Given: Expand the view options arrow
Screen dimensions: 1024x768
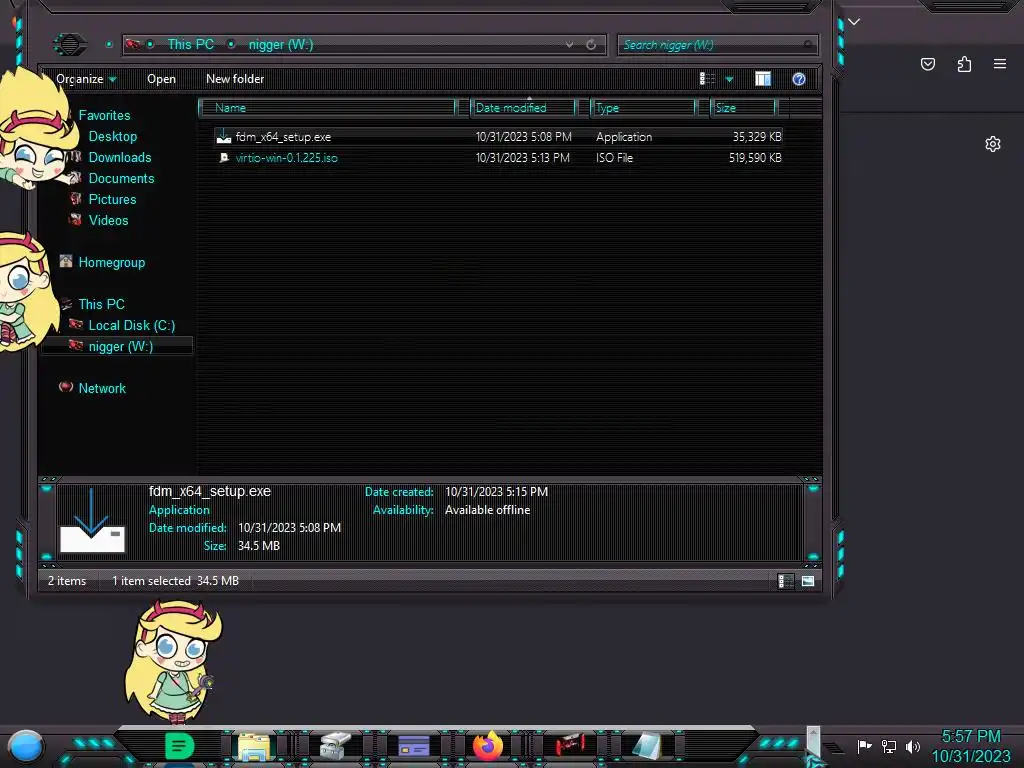Looking at the screenshot, I should [729, 80].
